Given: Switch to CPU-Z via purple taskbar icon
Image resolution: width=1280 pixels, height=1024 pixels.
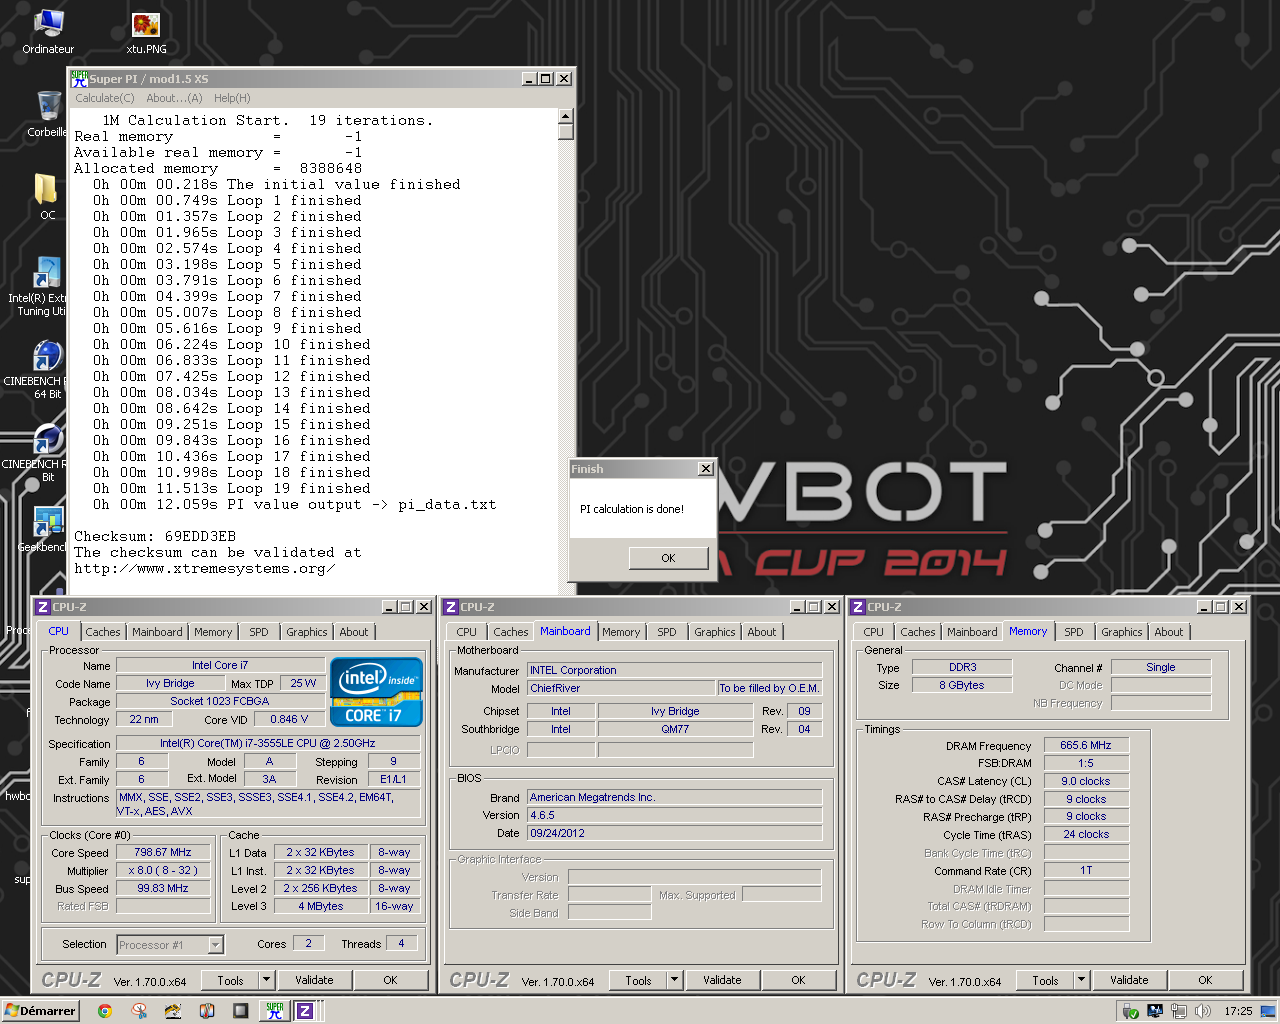Looking at the screenshot, I should (305, 1011).
